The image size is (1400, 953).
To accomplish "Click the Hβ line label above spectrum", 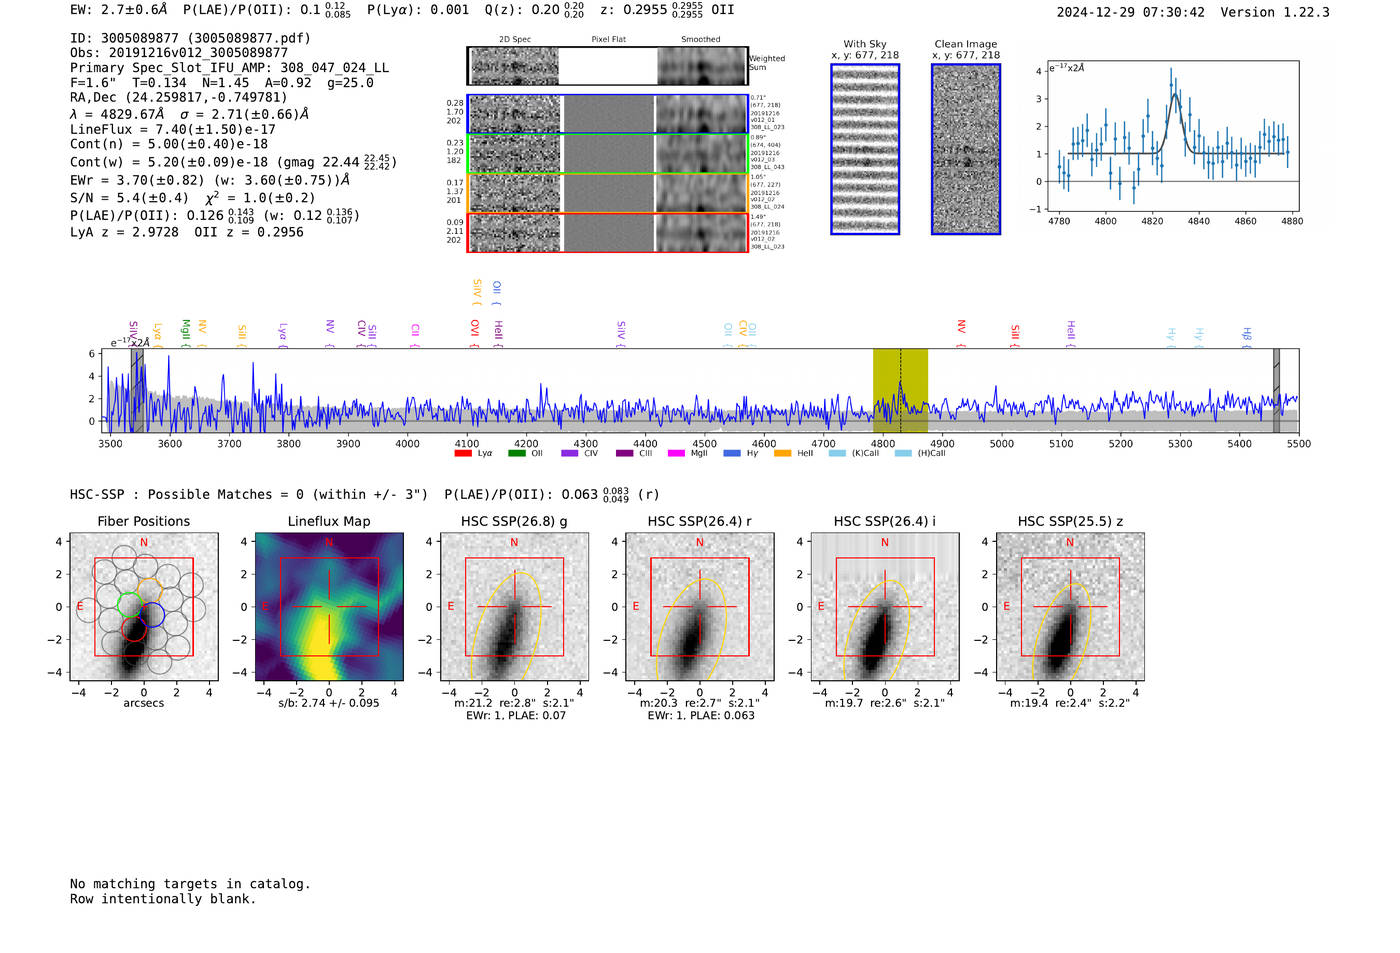I will pyautogui.click(x=1247, y=337).
